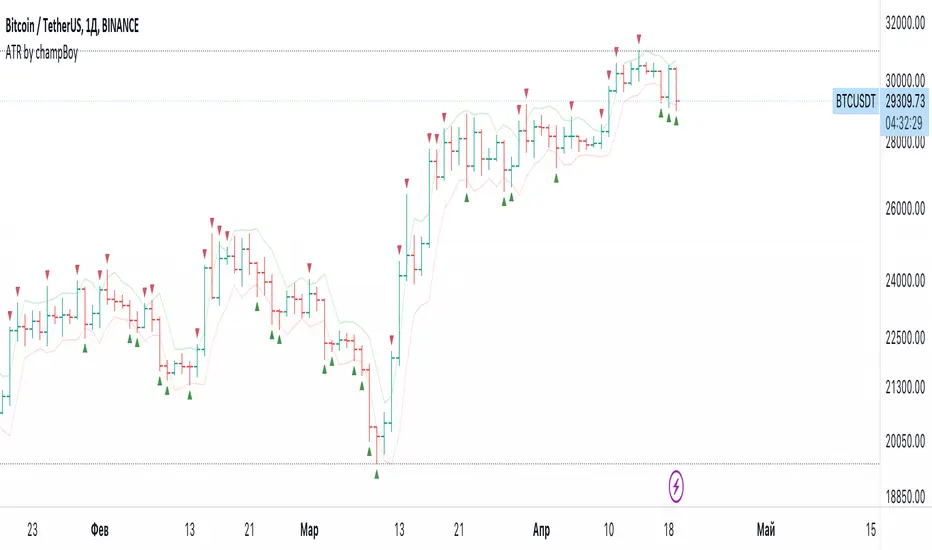Click the topmost red down-arrow signal marker
The width and height of the screenshot is (932, 550).
coord(639,37)
